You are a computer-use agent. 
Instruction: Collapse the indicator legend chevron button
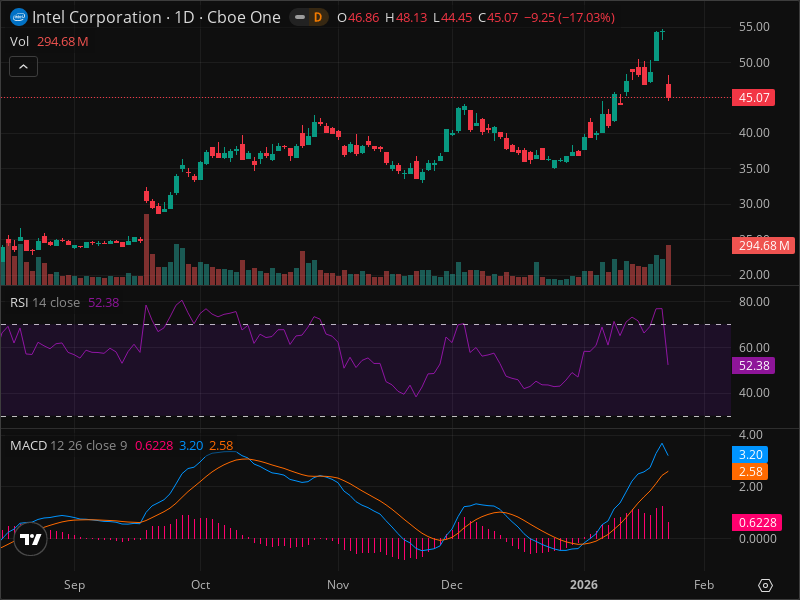[23, 66]
